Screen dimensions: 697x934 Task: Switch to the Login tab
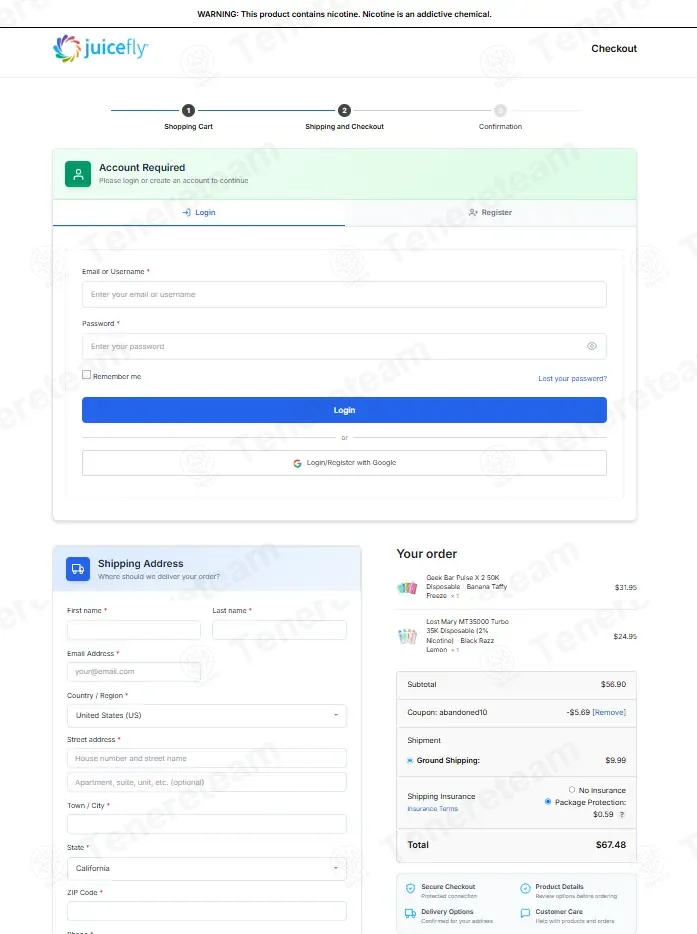tap(199, 213)
